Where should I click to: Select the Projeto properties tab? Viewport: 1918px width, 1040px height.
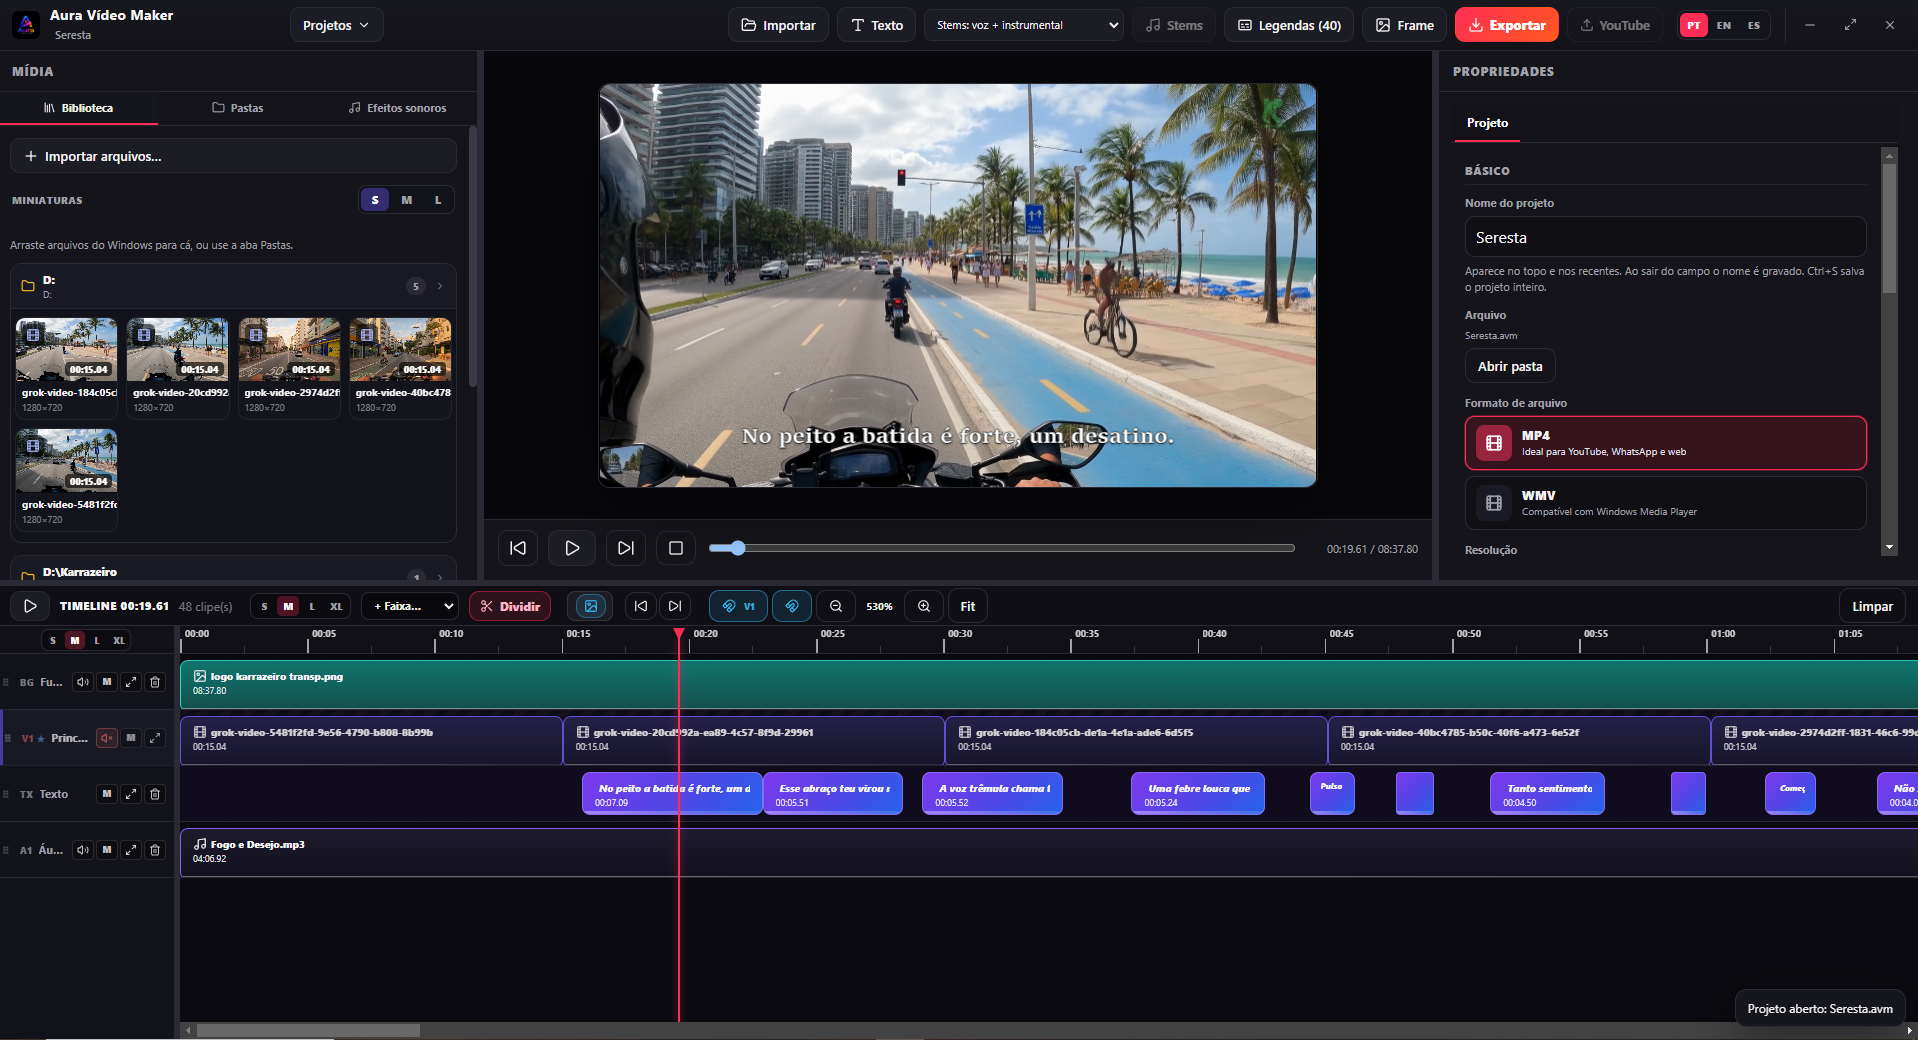tap(1487, 123)
